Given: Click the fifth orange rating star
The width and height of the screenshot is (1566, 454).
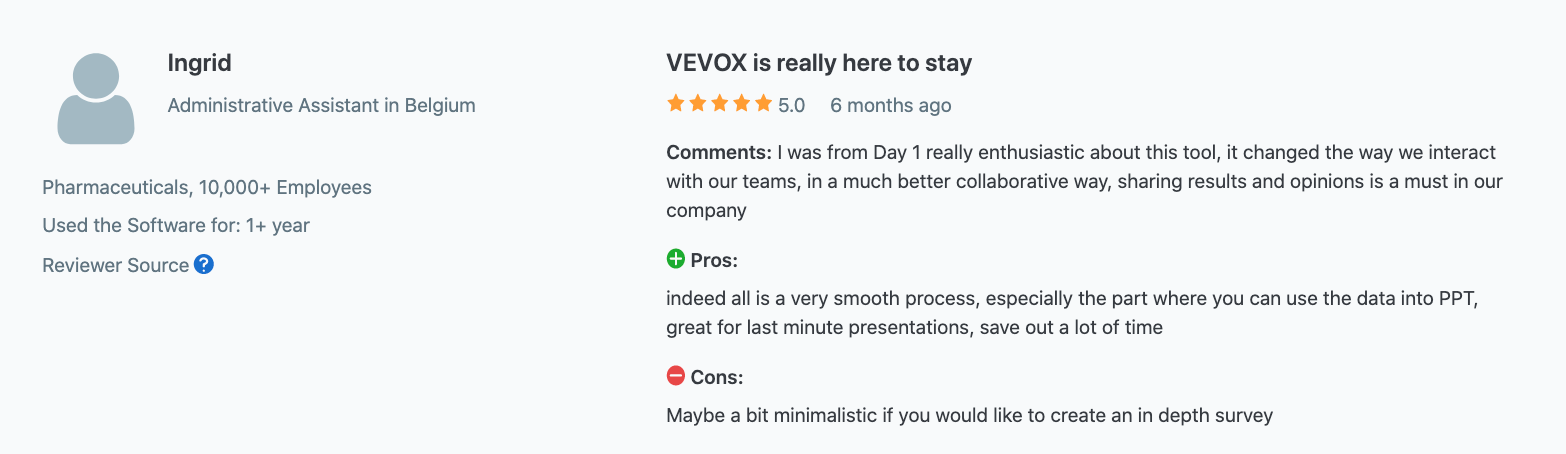Looking at the screenshot, I should click(763, 104).
